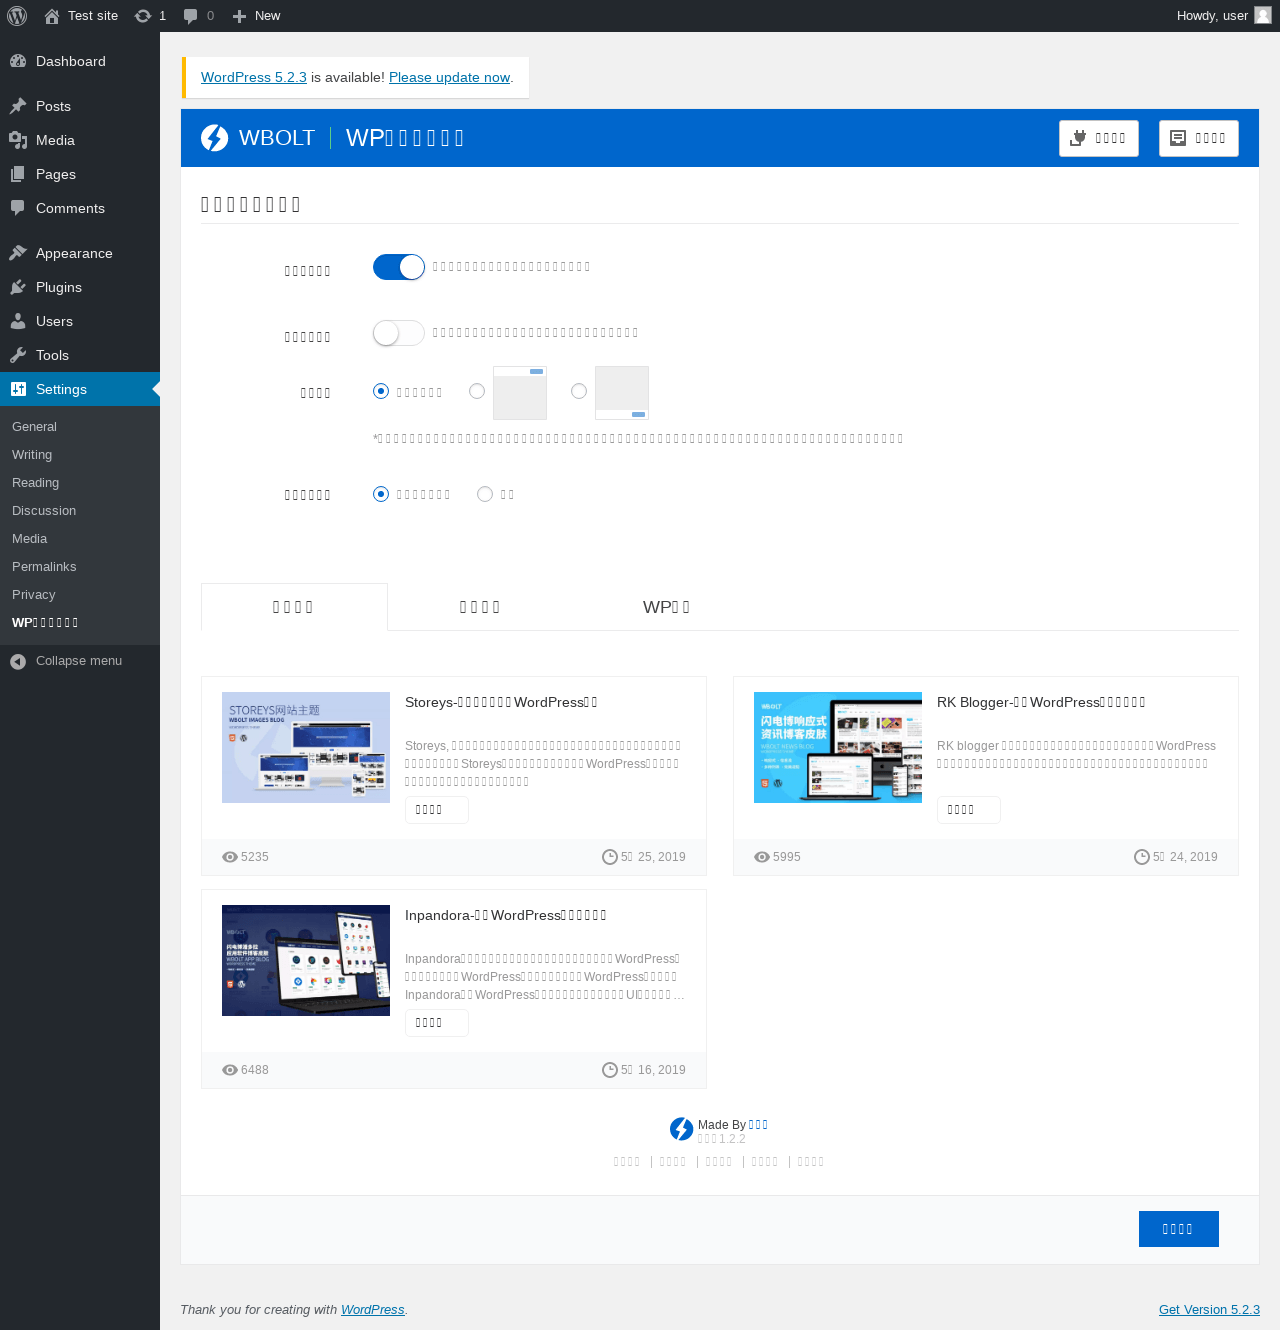Open the Howdy, user account menu
This screenshot has width=1280, height=1330.
(1223, 16)
